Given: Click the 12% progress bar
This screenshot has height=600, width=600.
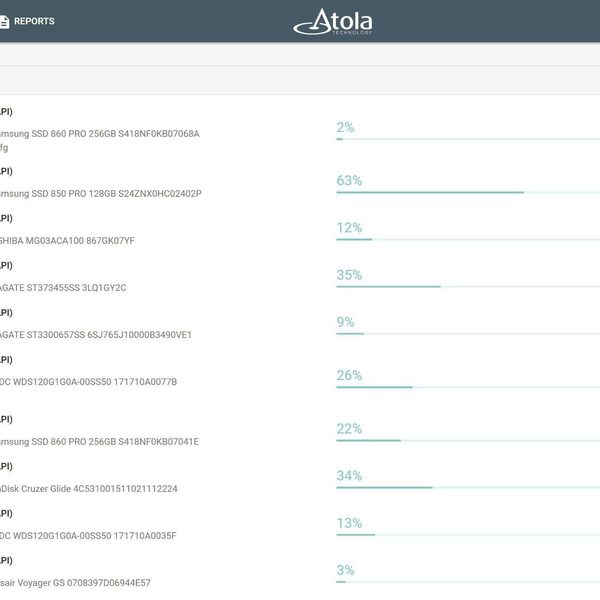Looking at the screenshot, I should click(468, 240).
